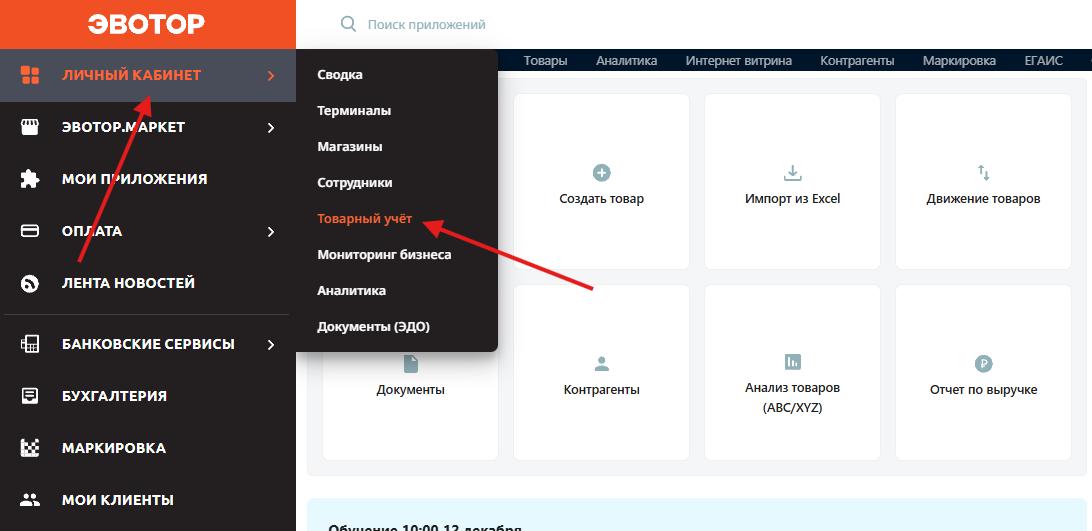Select Маркировка sidebar label
Viewport: 1092px width, 531px height.
pyautogui.click(x=114, y=448)
